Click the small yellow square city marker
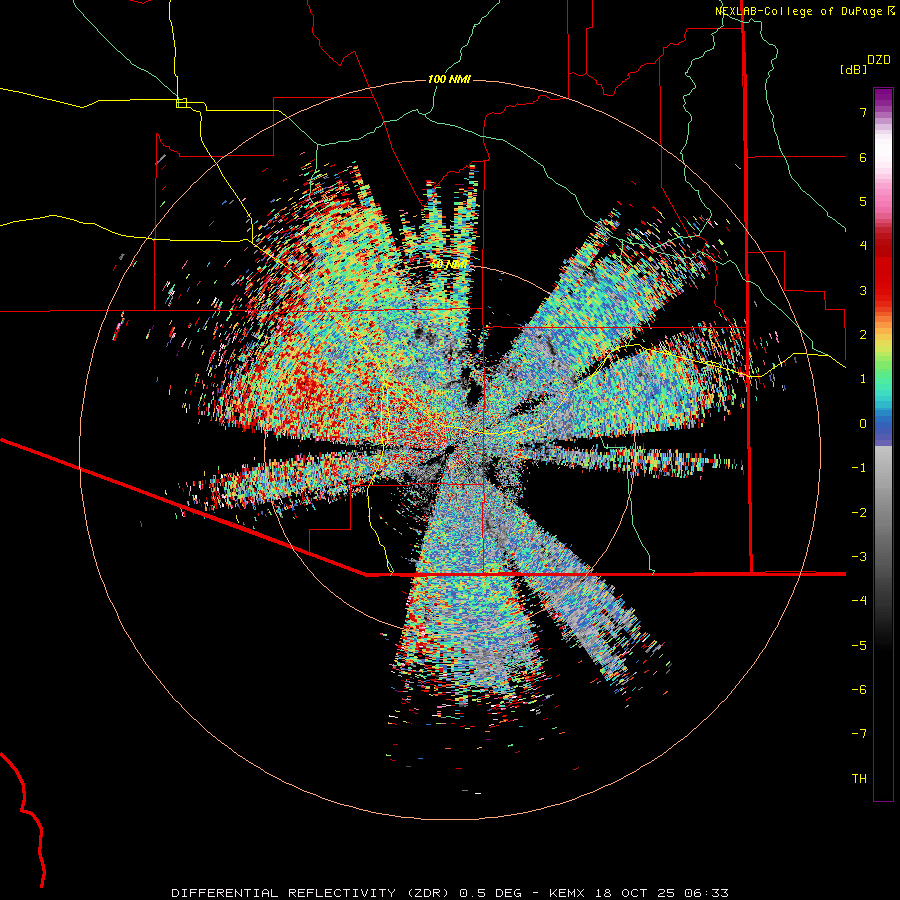This screenshot has height=900, width=900. click(181, 103)
